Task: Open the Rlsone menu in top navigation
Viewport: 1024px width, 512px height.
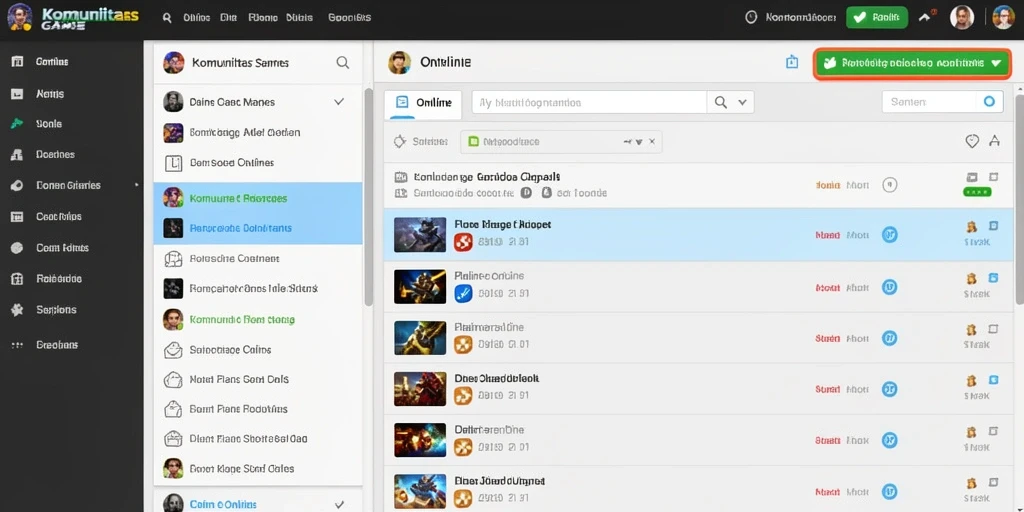Action: coord(263,18)
